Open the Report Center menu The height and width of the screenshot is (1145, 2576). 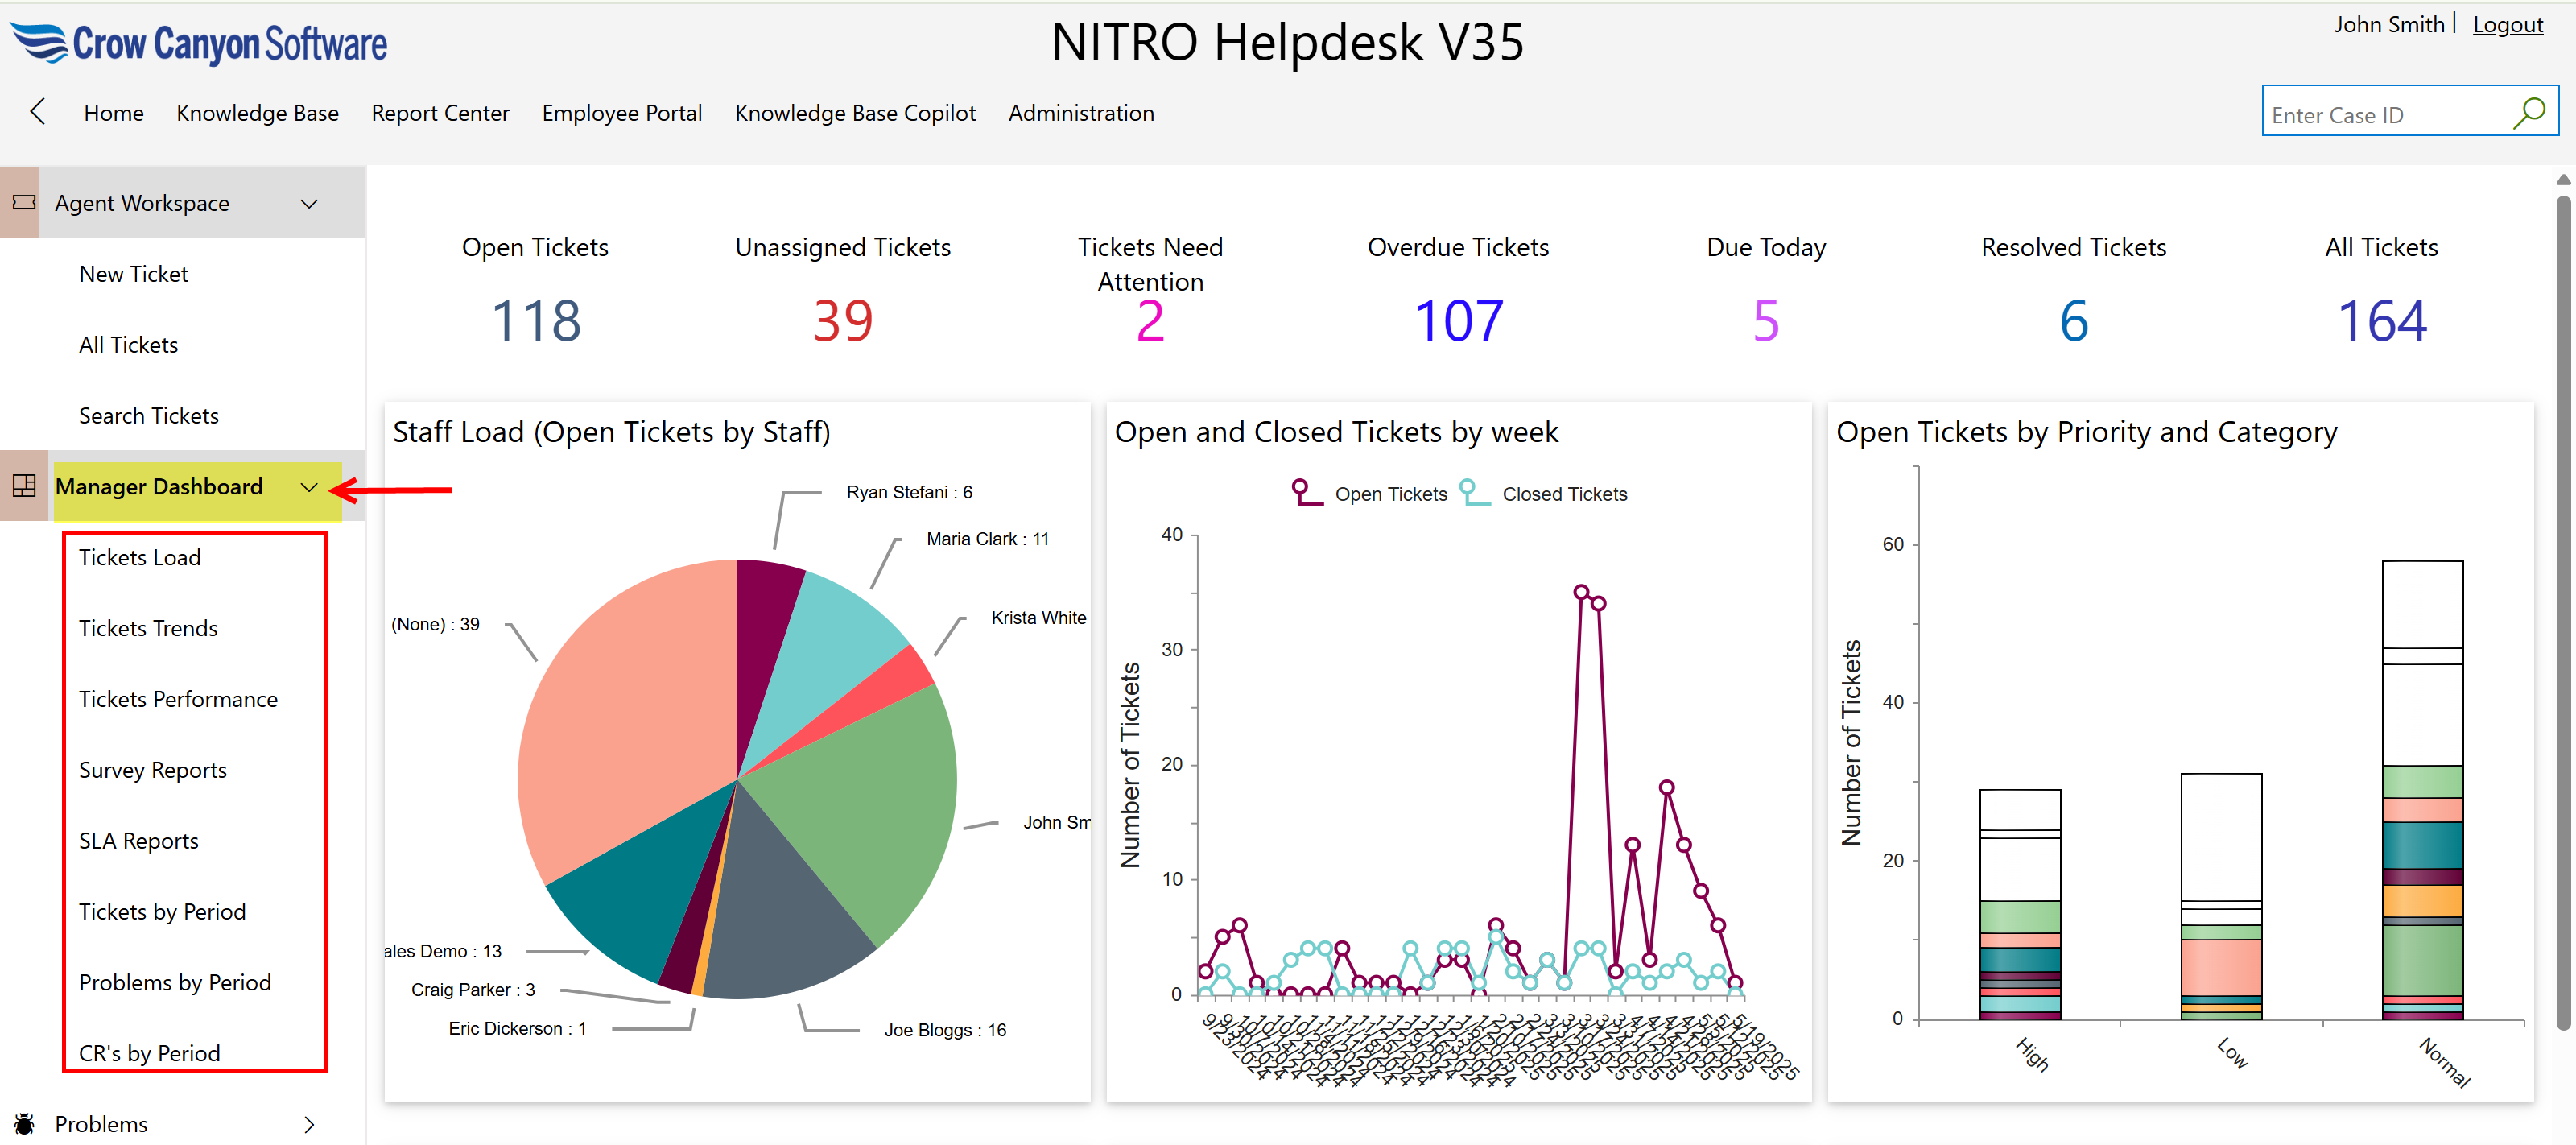tap(440, 113)
